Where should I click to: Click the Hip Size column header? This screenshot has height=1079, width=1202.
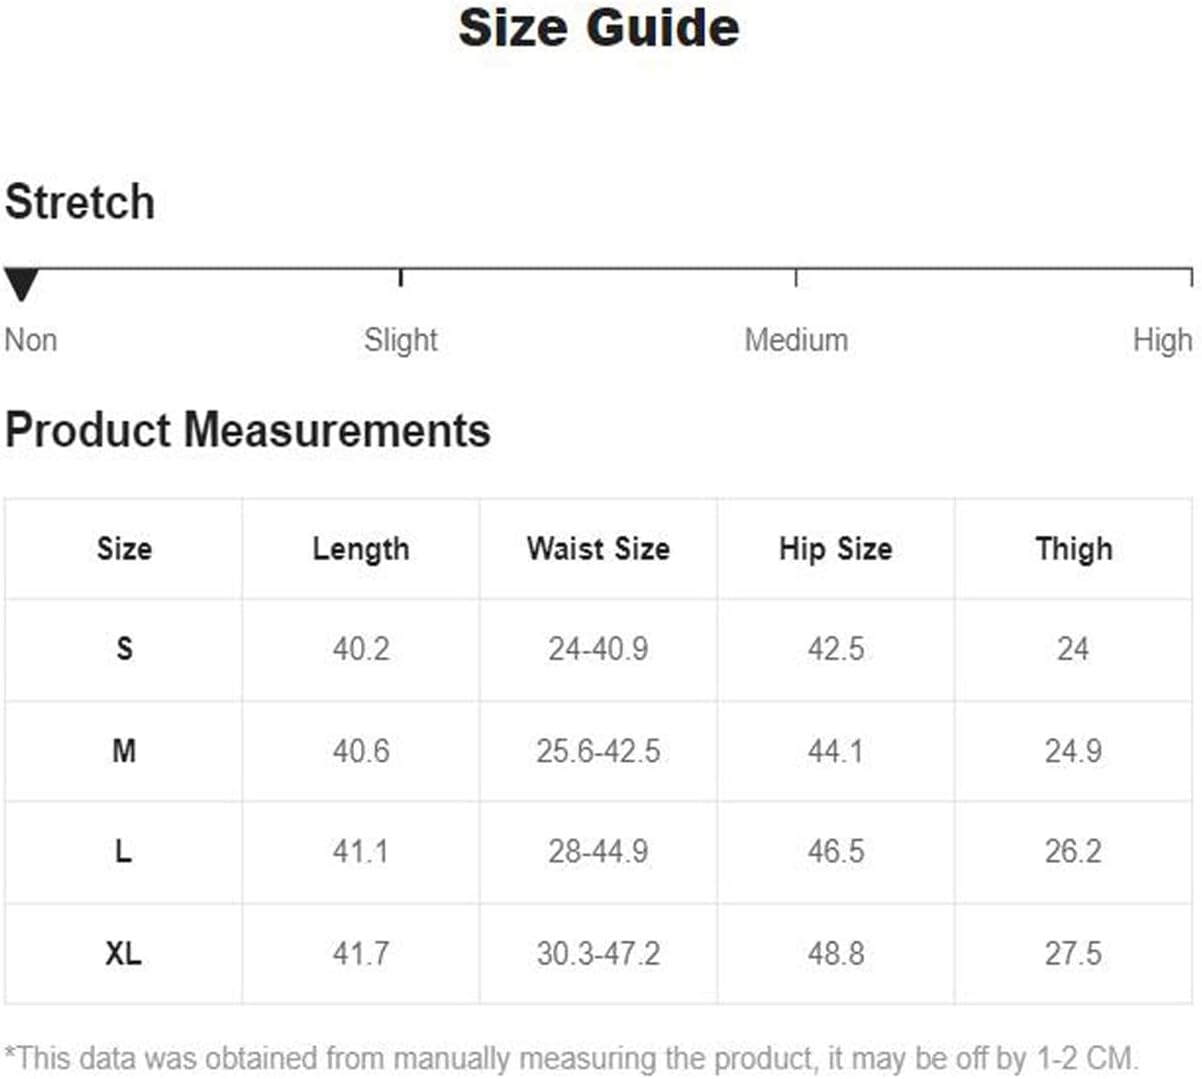[836, 549]
